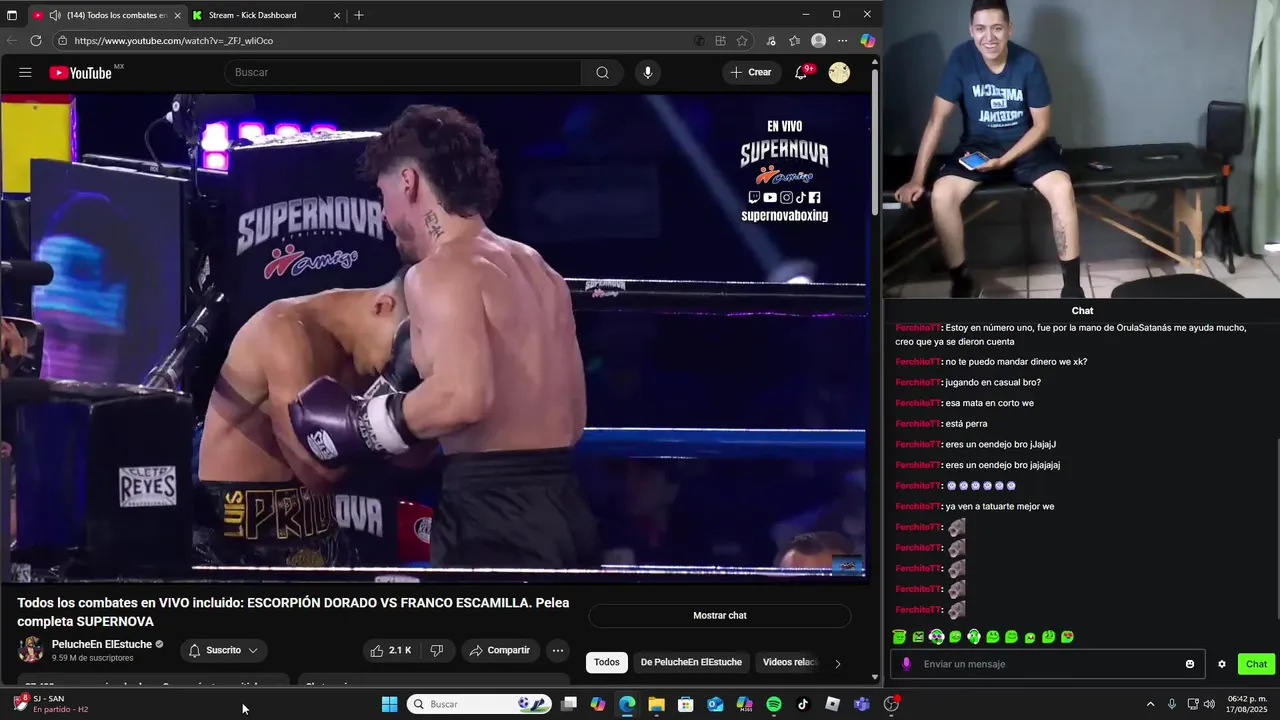The image size is (1280, 720).
Task: Select the Videos relacionados chip
Action: (790, 662)
